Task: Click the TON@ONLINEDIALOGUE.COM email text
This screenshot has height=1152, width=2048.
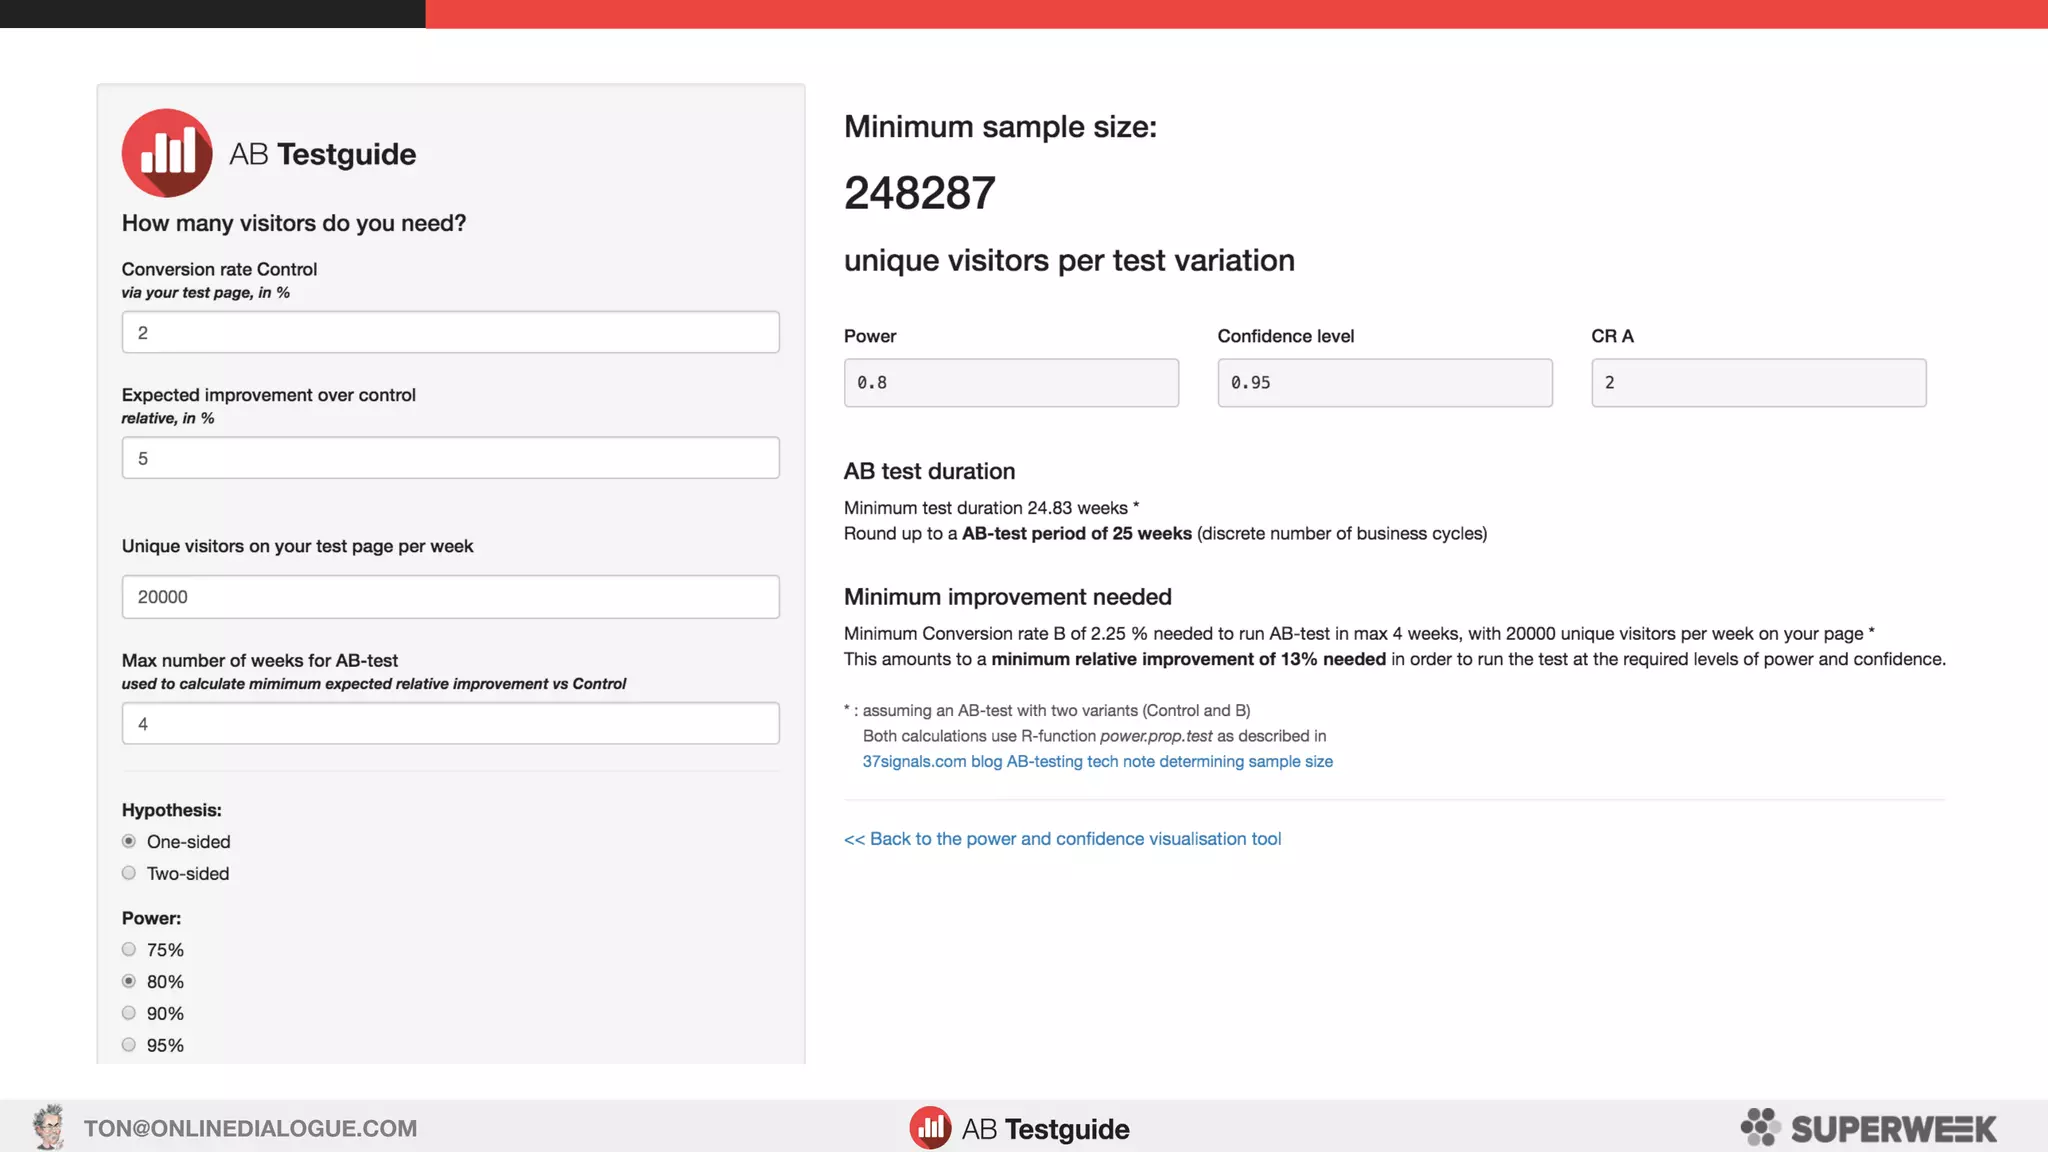Action: click(x=250, y=1128)
